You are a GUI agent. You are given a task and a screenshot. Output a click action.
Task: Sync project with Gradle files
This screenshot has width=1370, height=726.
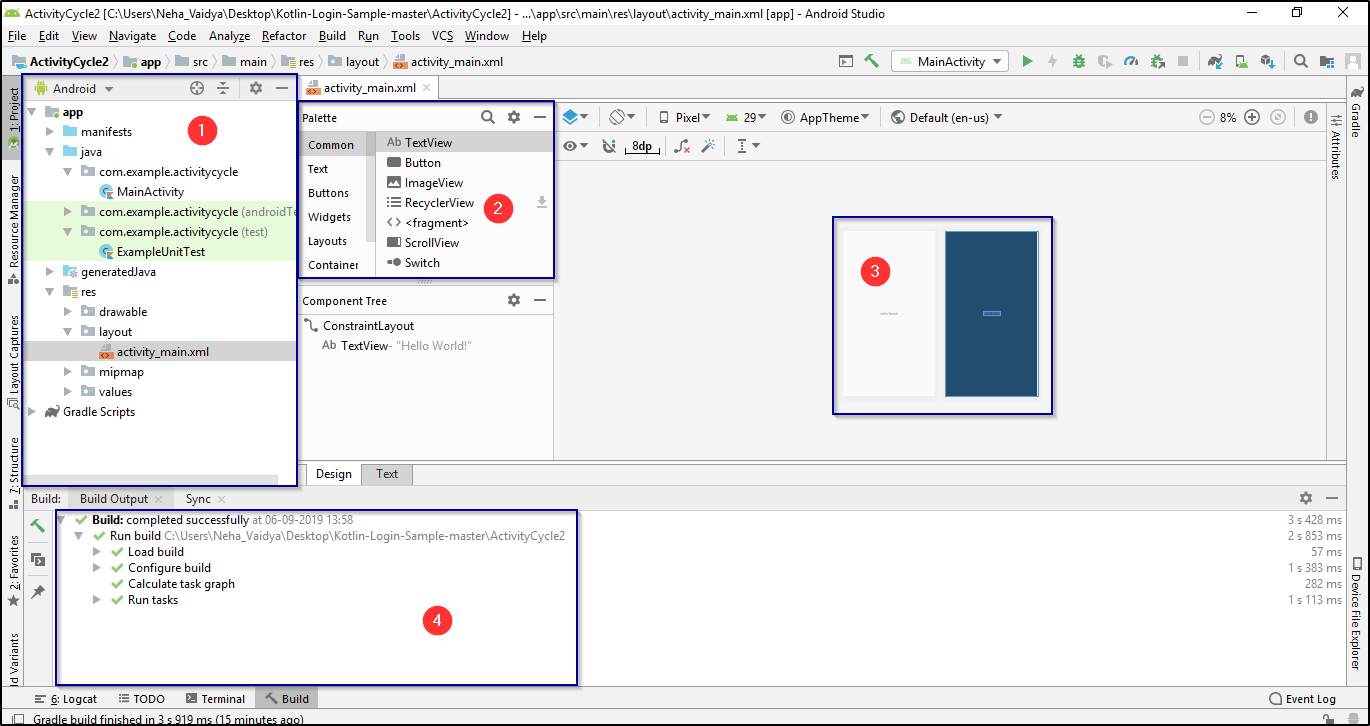point(1214,61)
